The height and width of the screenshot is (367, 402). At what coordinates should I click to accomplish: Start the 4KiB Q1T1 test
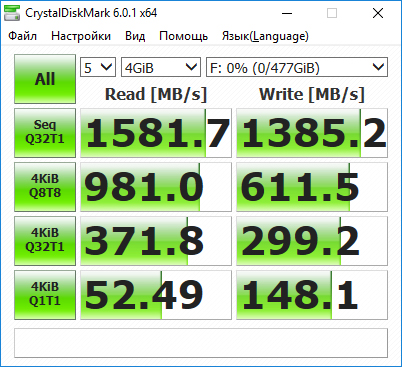point(45,295)
